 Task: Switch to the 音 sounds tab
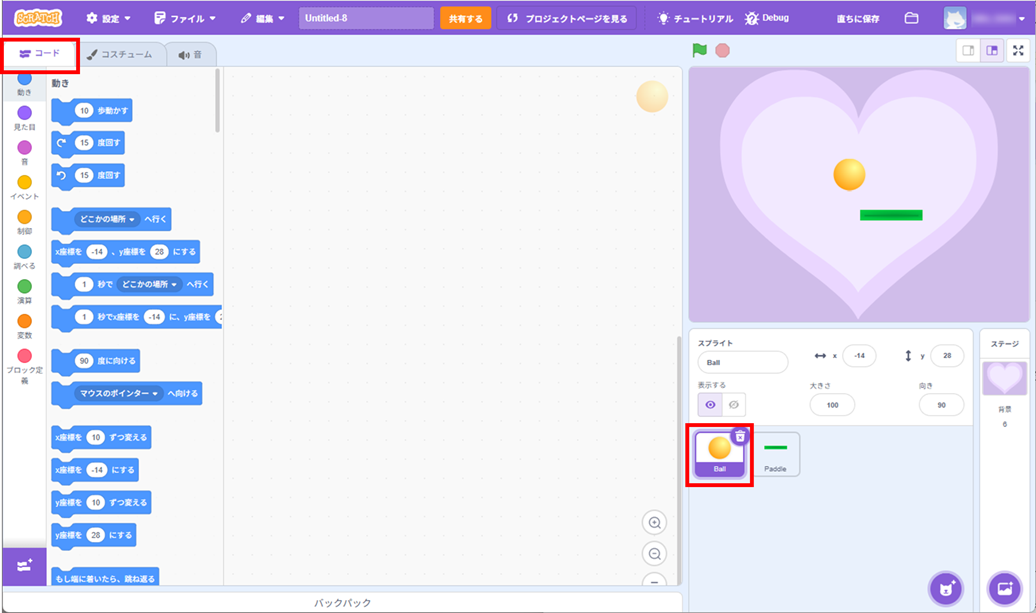pyautogui.click(x=190, y=55)
